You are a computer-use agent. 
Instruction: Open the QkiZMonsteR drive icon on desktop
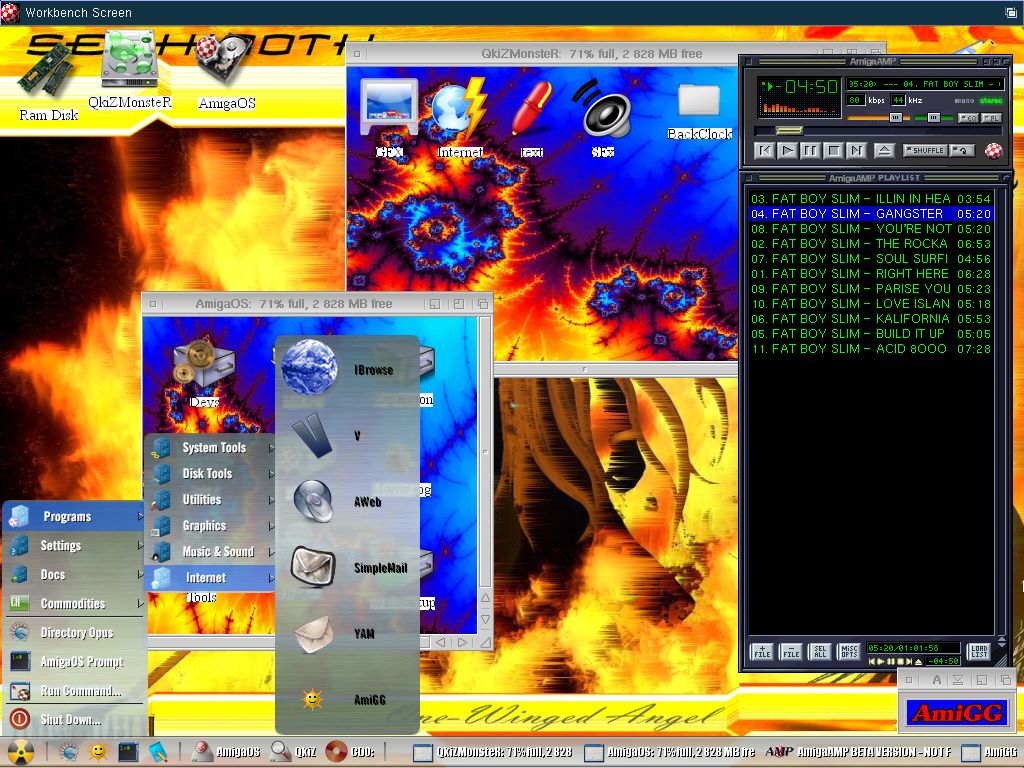[130, 69]
